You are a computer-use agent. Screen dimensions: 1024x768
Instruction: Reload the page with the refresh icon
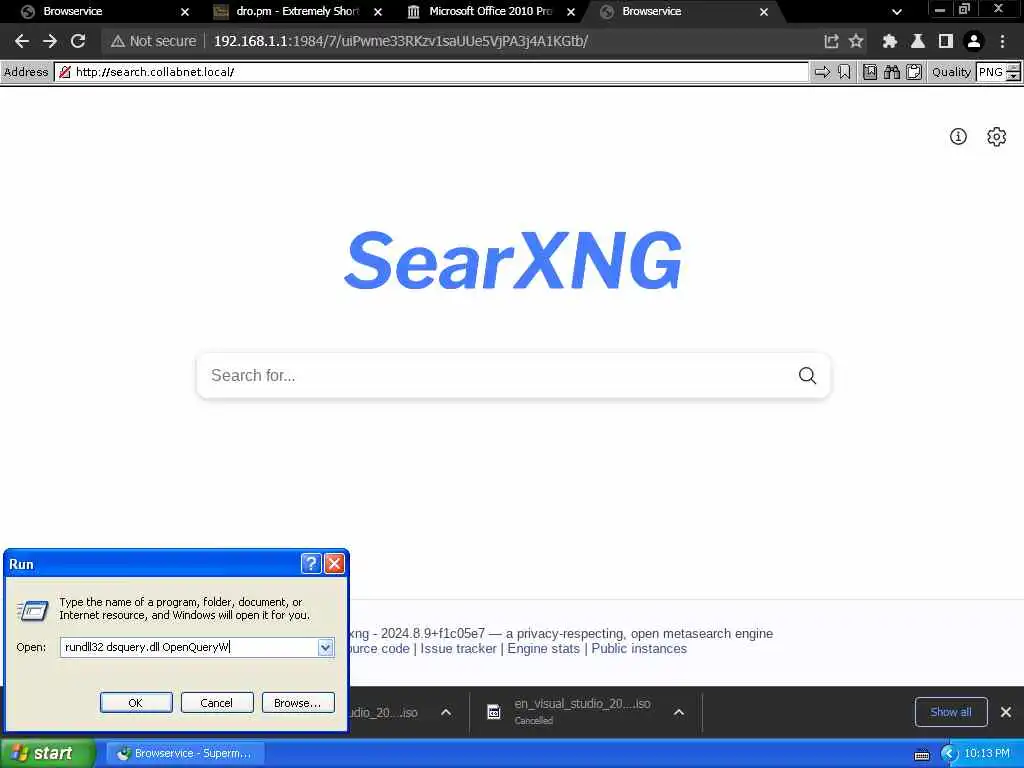coord(78,41)
